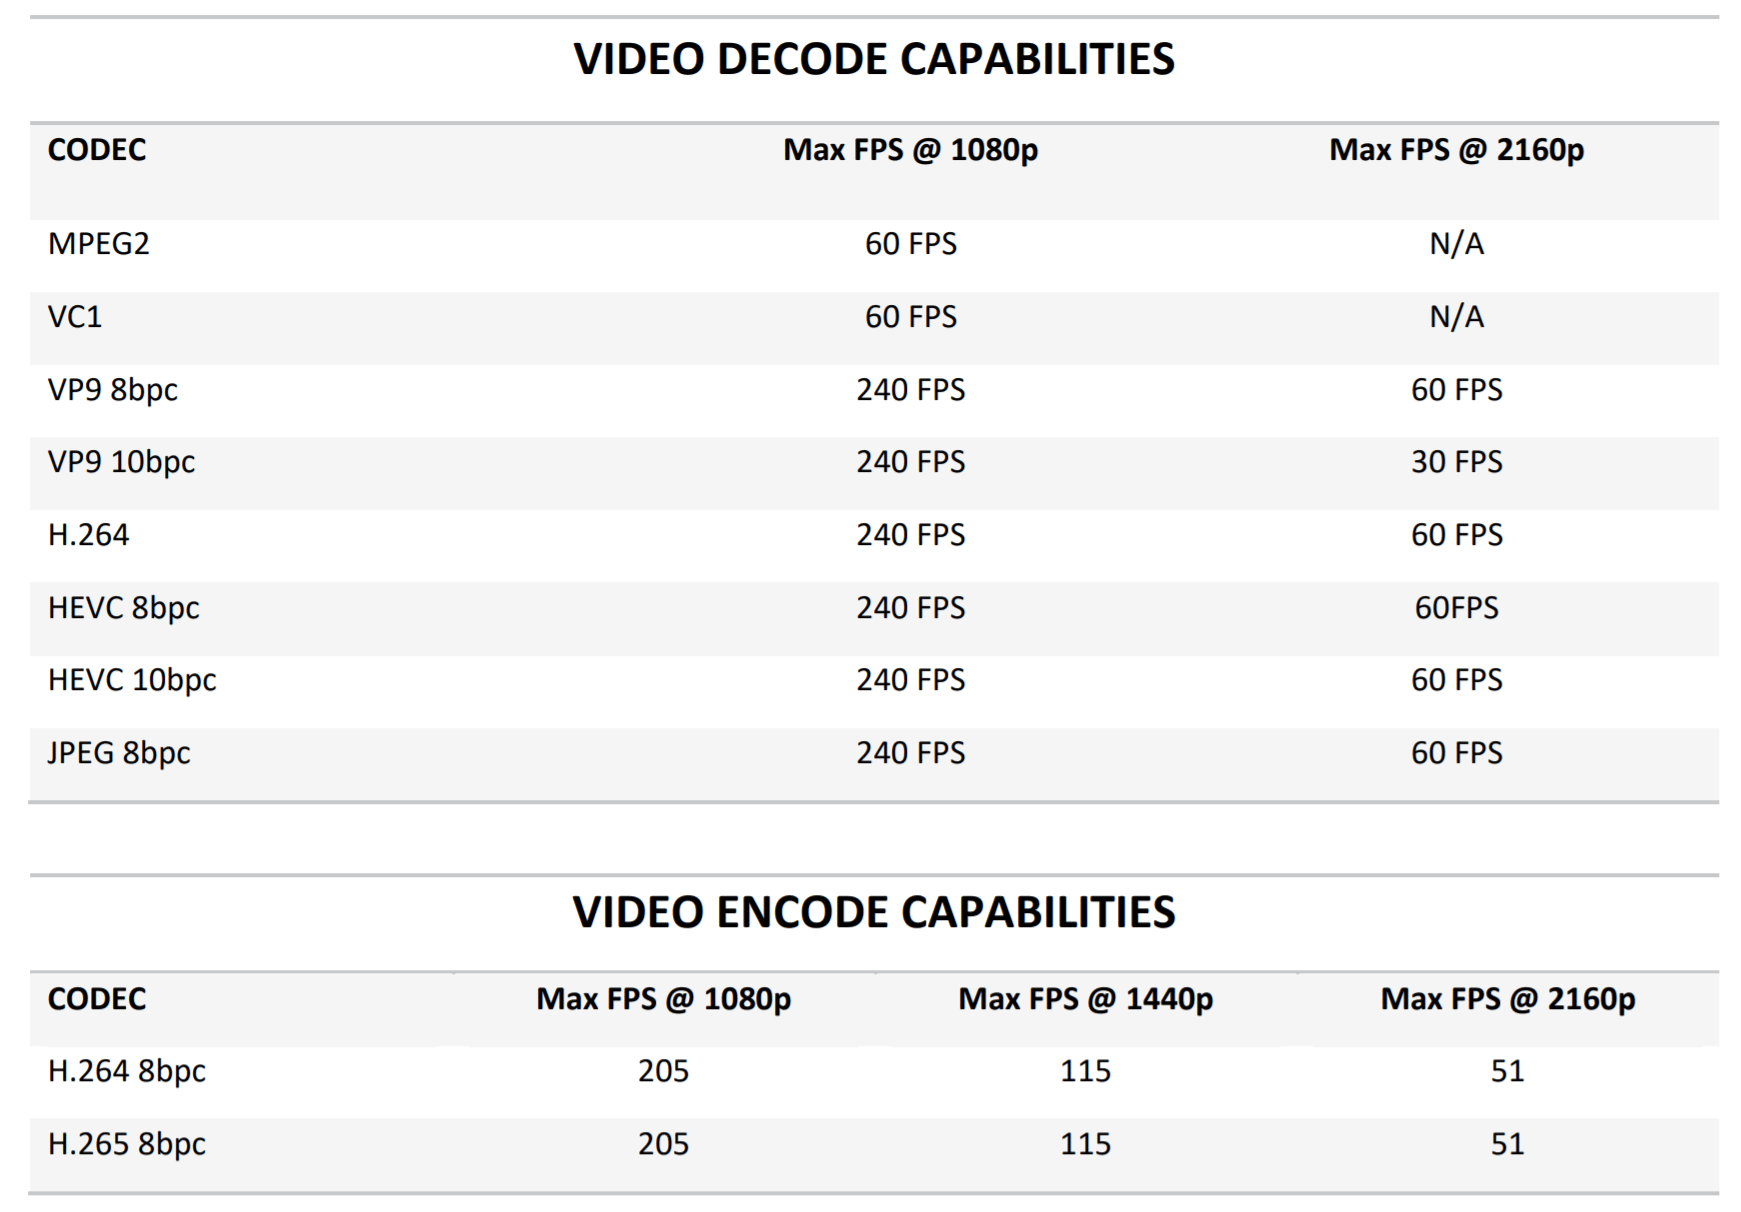The width and height of the screenshot is (1741, 1212).
Task: Click the VIDEO DECODE CAPABILITIES heading
Action: click(x=874, y=59)
